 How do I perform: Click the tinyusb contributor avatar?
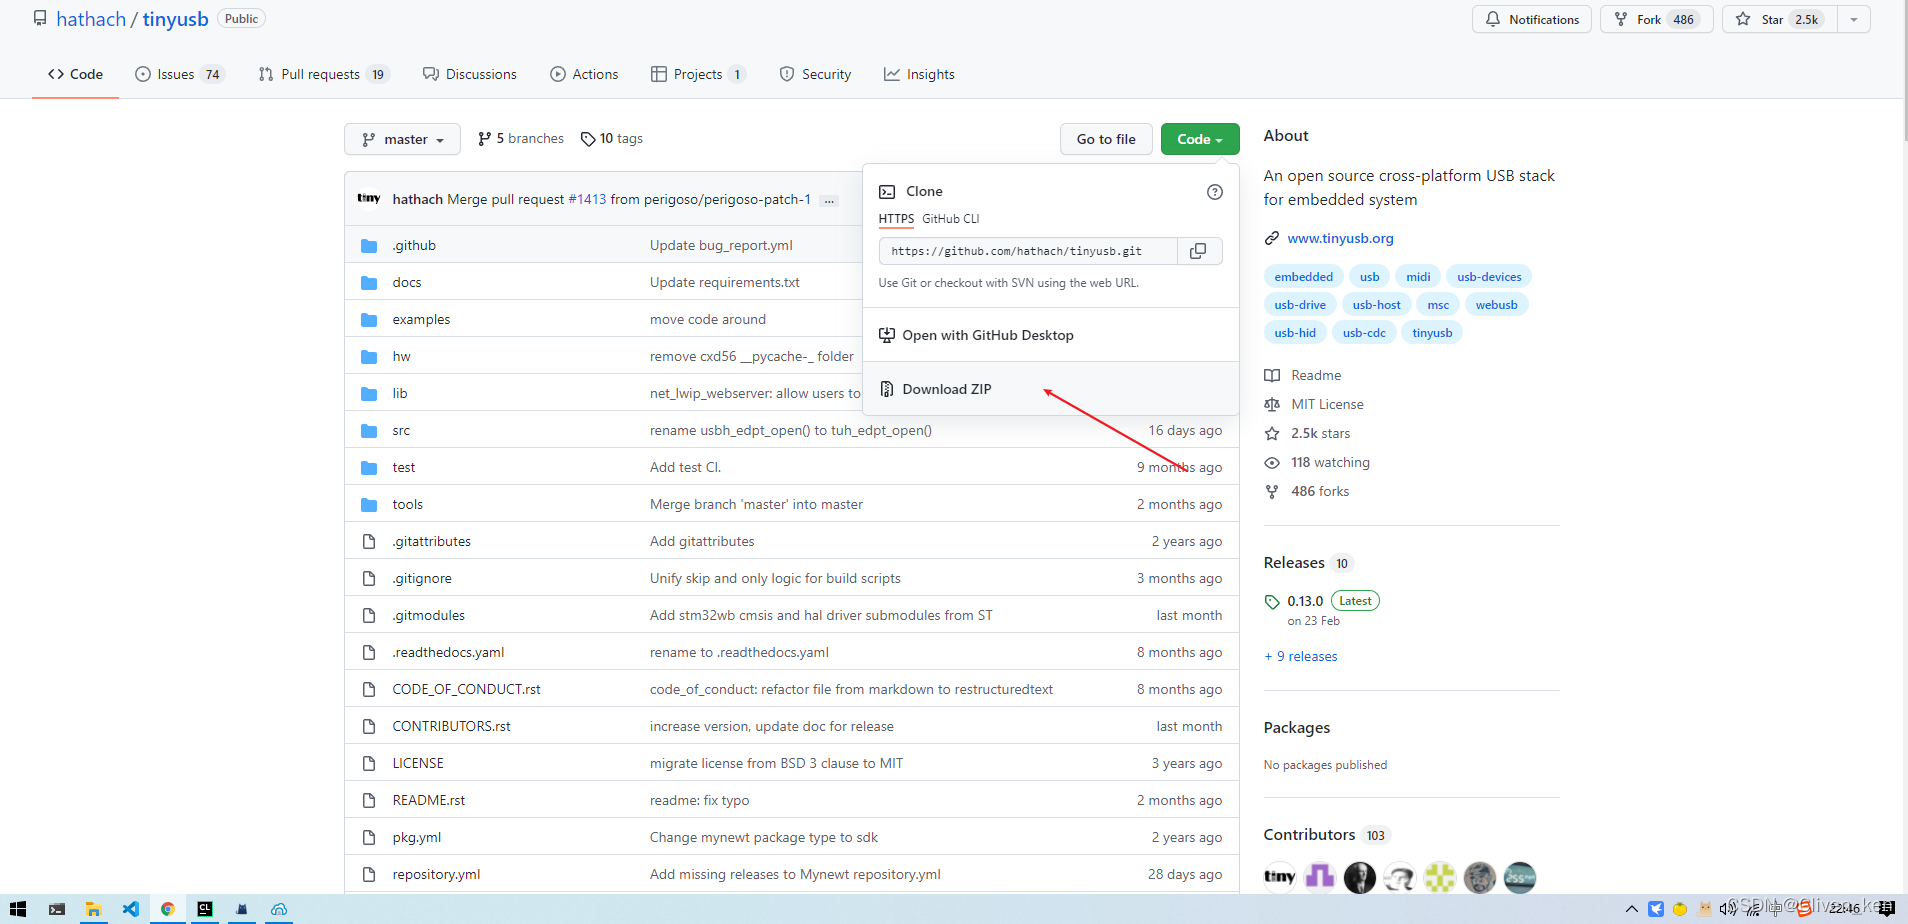[x=1279, y=877]
